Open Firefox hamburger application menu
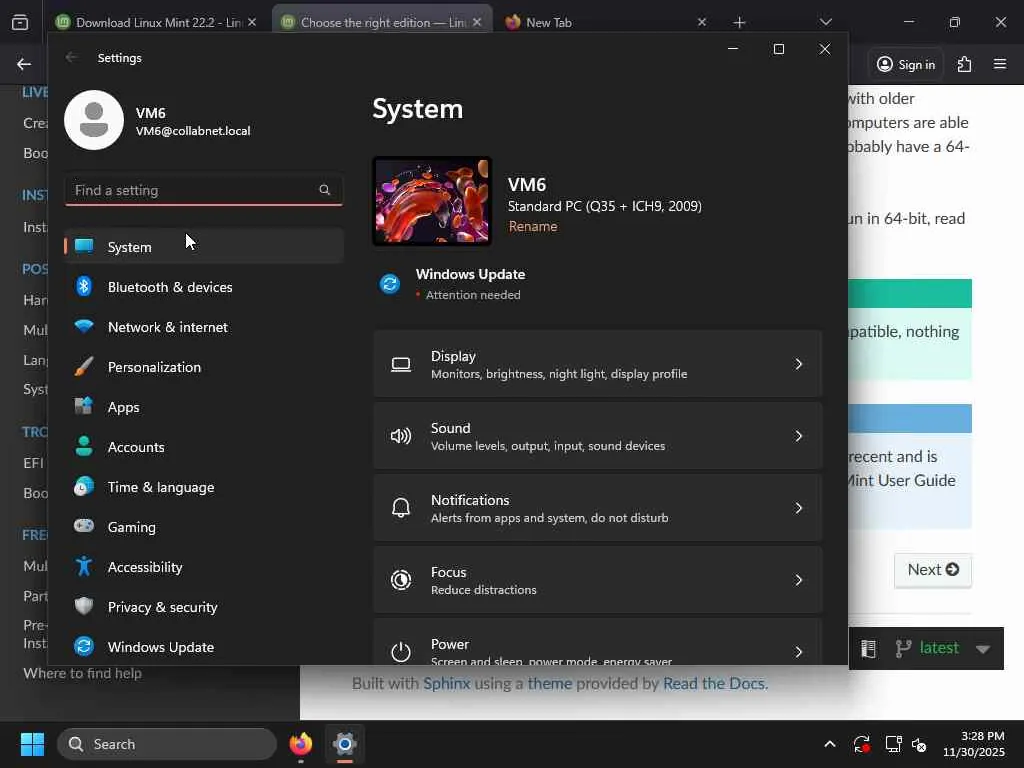Viewport: 1024px width, 768px height. (x=1000, y=64)
